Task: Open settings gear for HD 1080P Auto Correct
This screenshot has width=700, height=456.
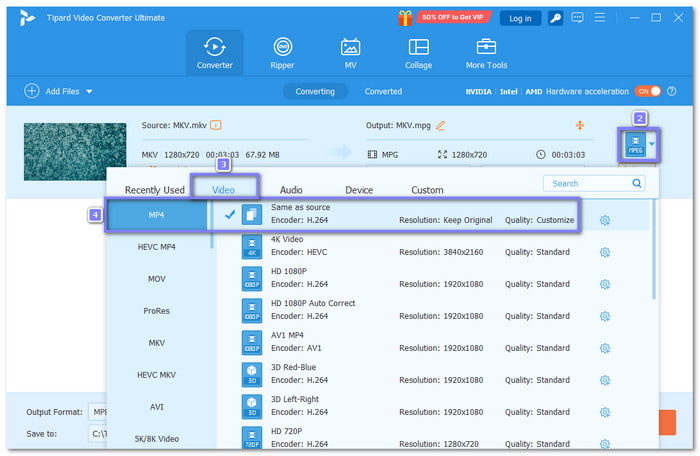Action: tap(605, 316)
